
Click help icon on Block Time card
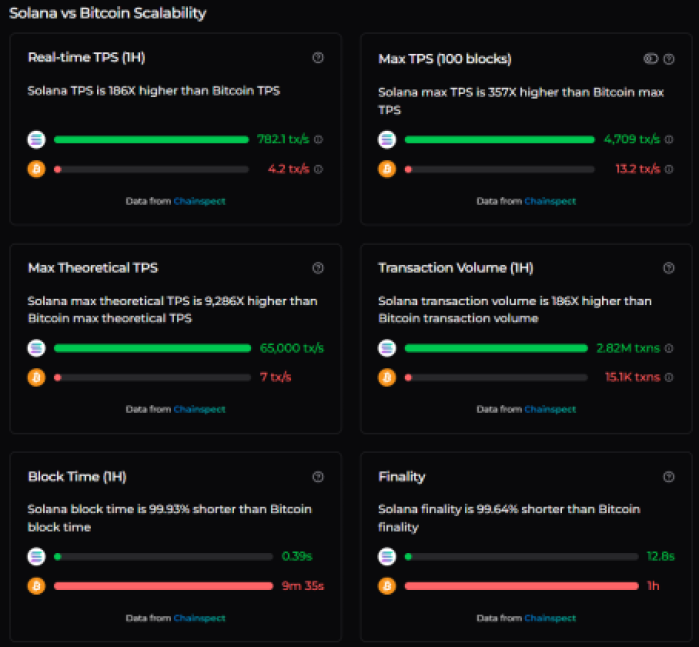[318, 477]
